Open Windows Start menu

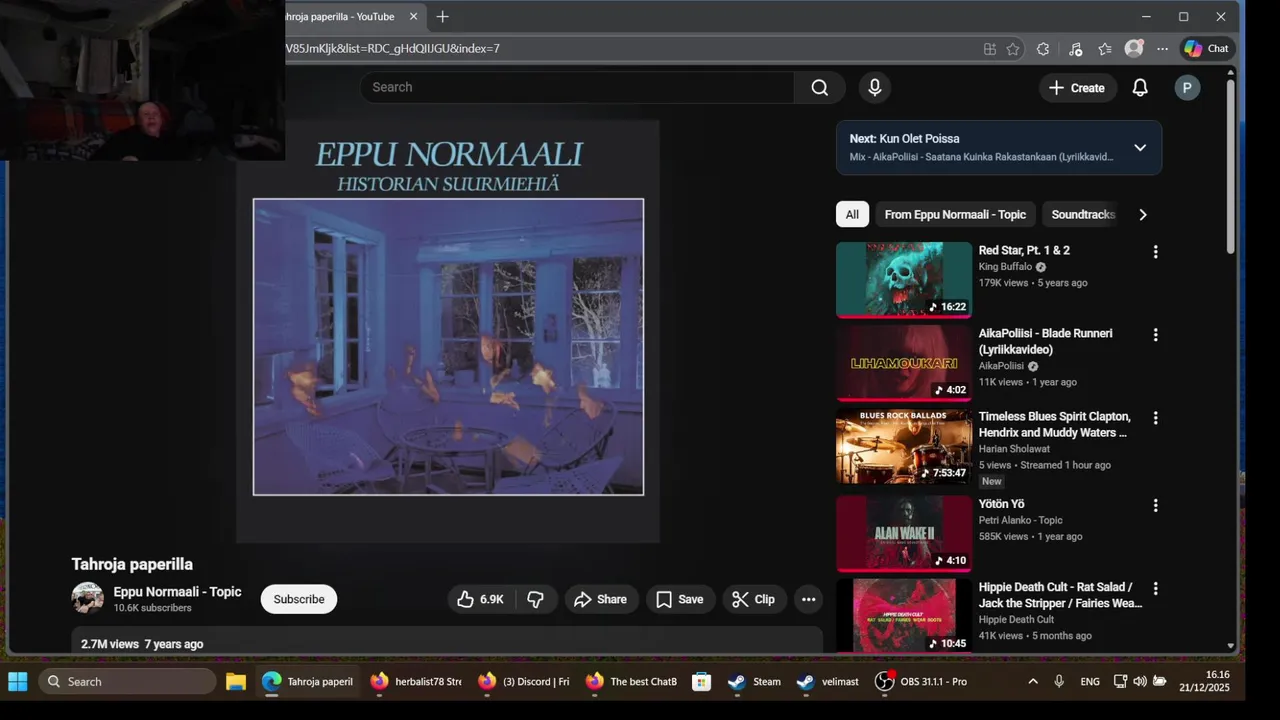[x=18, y=682]
